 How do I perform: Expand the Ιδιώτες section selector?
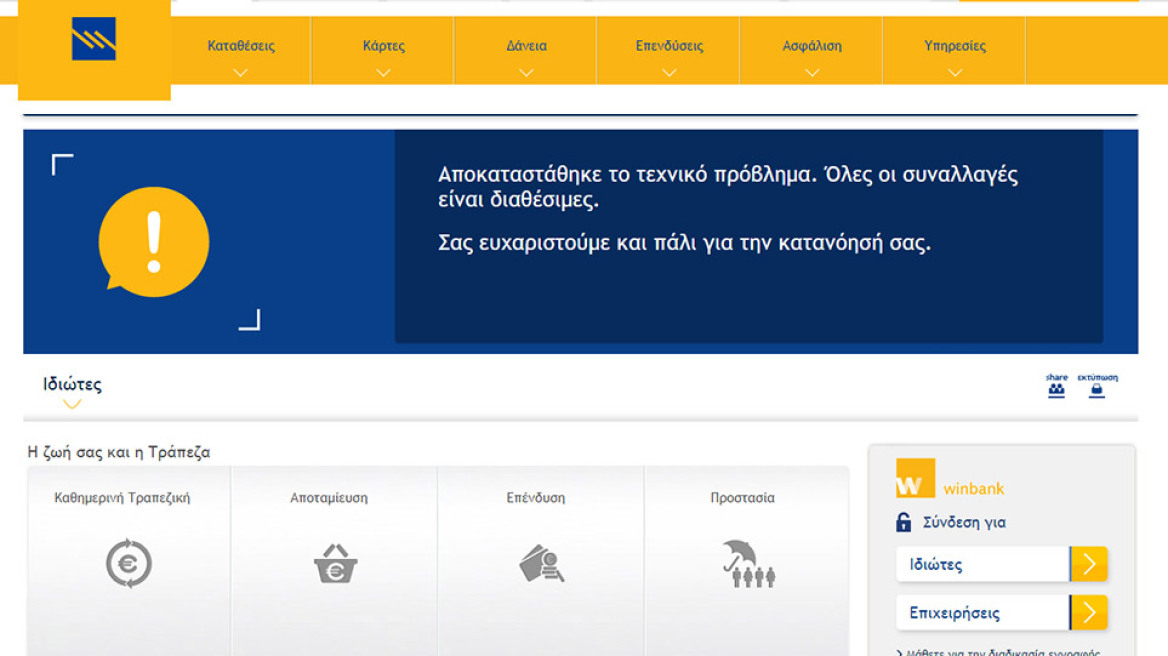point(72,390)
